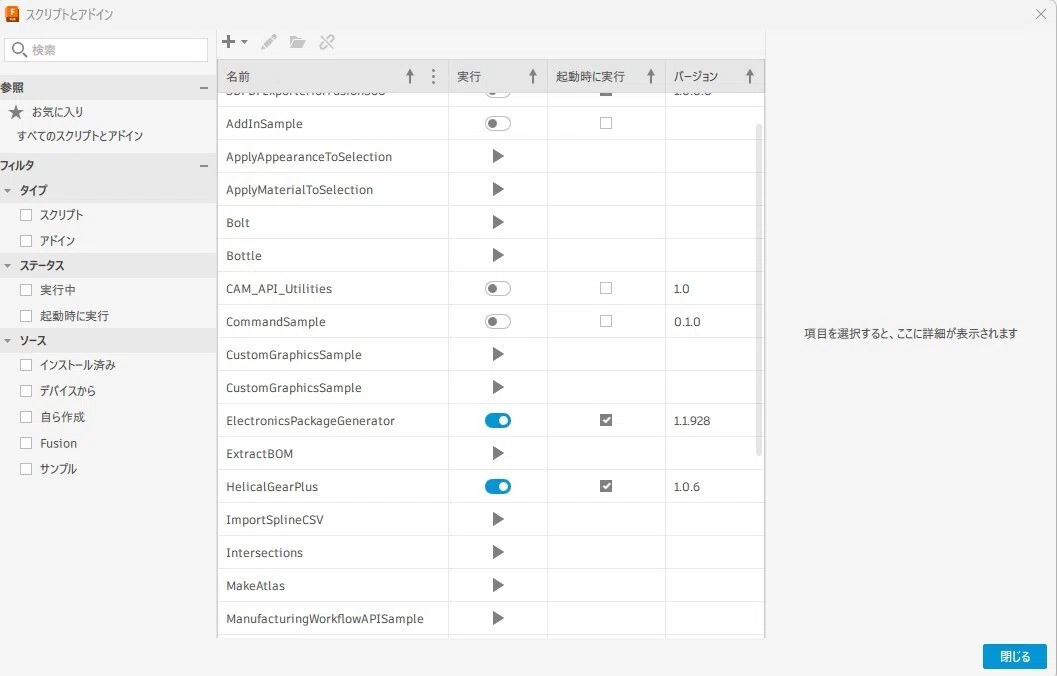The width and height of the screenshot is (1057, 676).
Task: Click the star icon beside お気に入り
Action: tap(16, 112)
